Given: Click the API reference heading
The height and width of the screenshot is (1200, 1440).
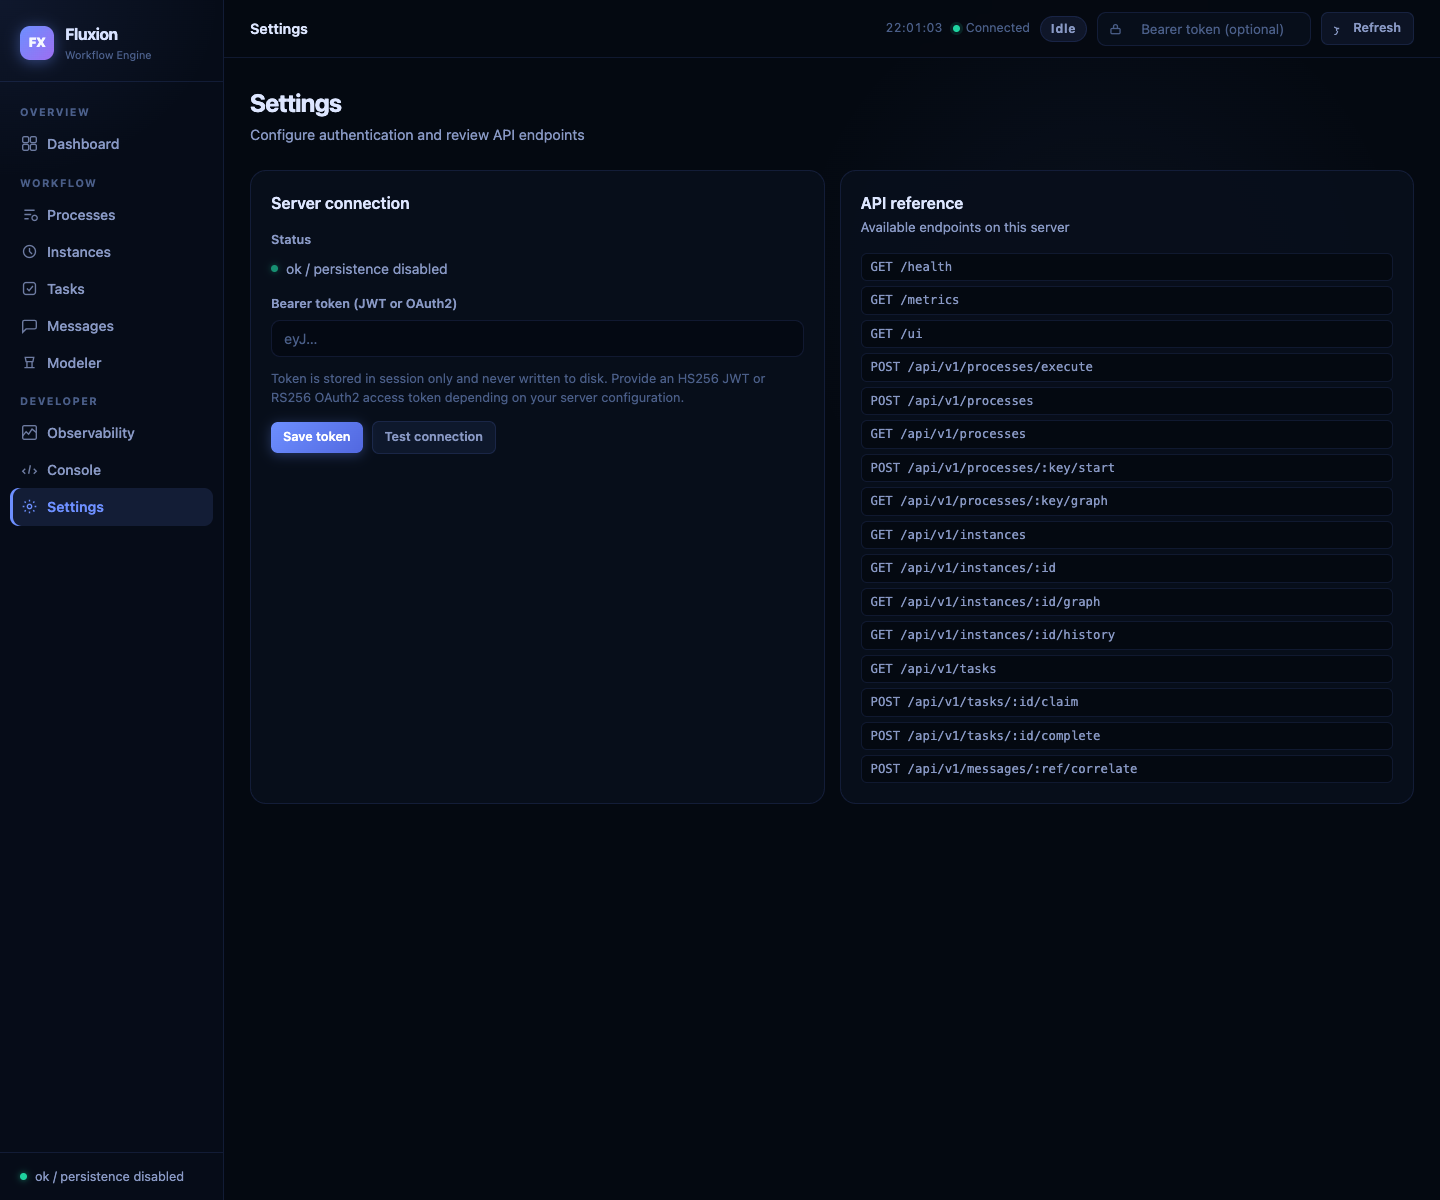Looking at the screenshot, I should click(x=912, y=203).
